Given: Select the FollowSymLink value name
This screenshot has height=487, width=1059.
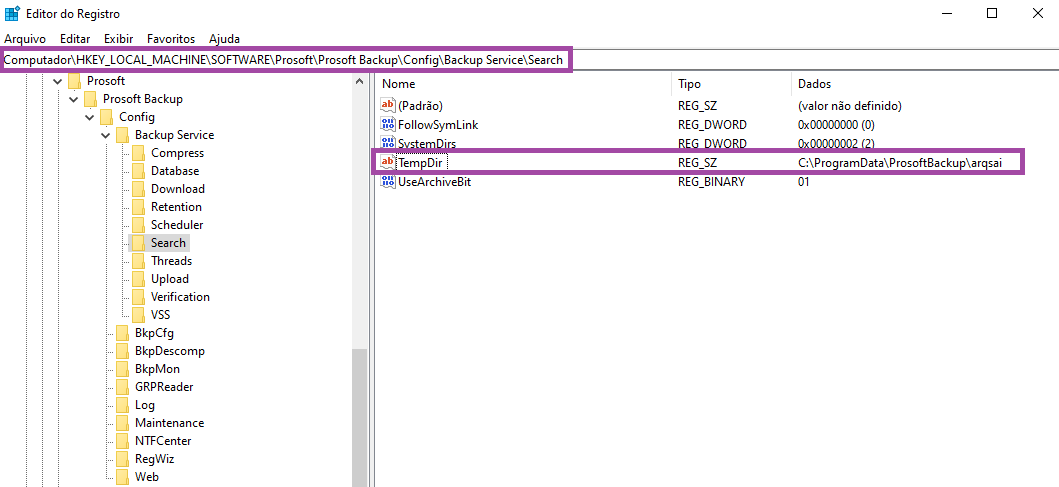Looking at the screenshot, I should click(x=438, y=124).
